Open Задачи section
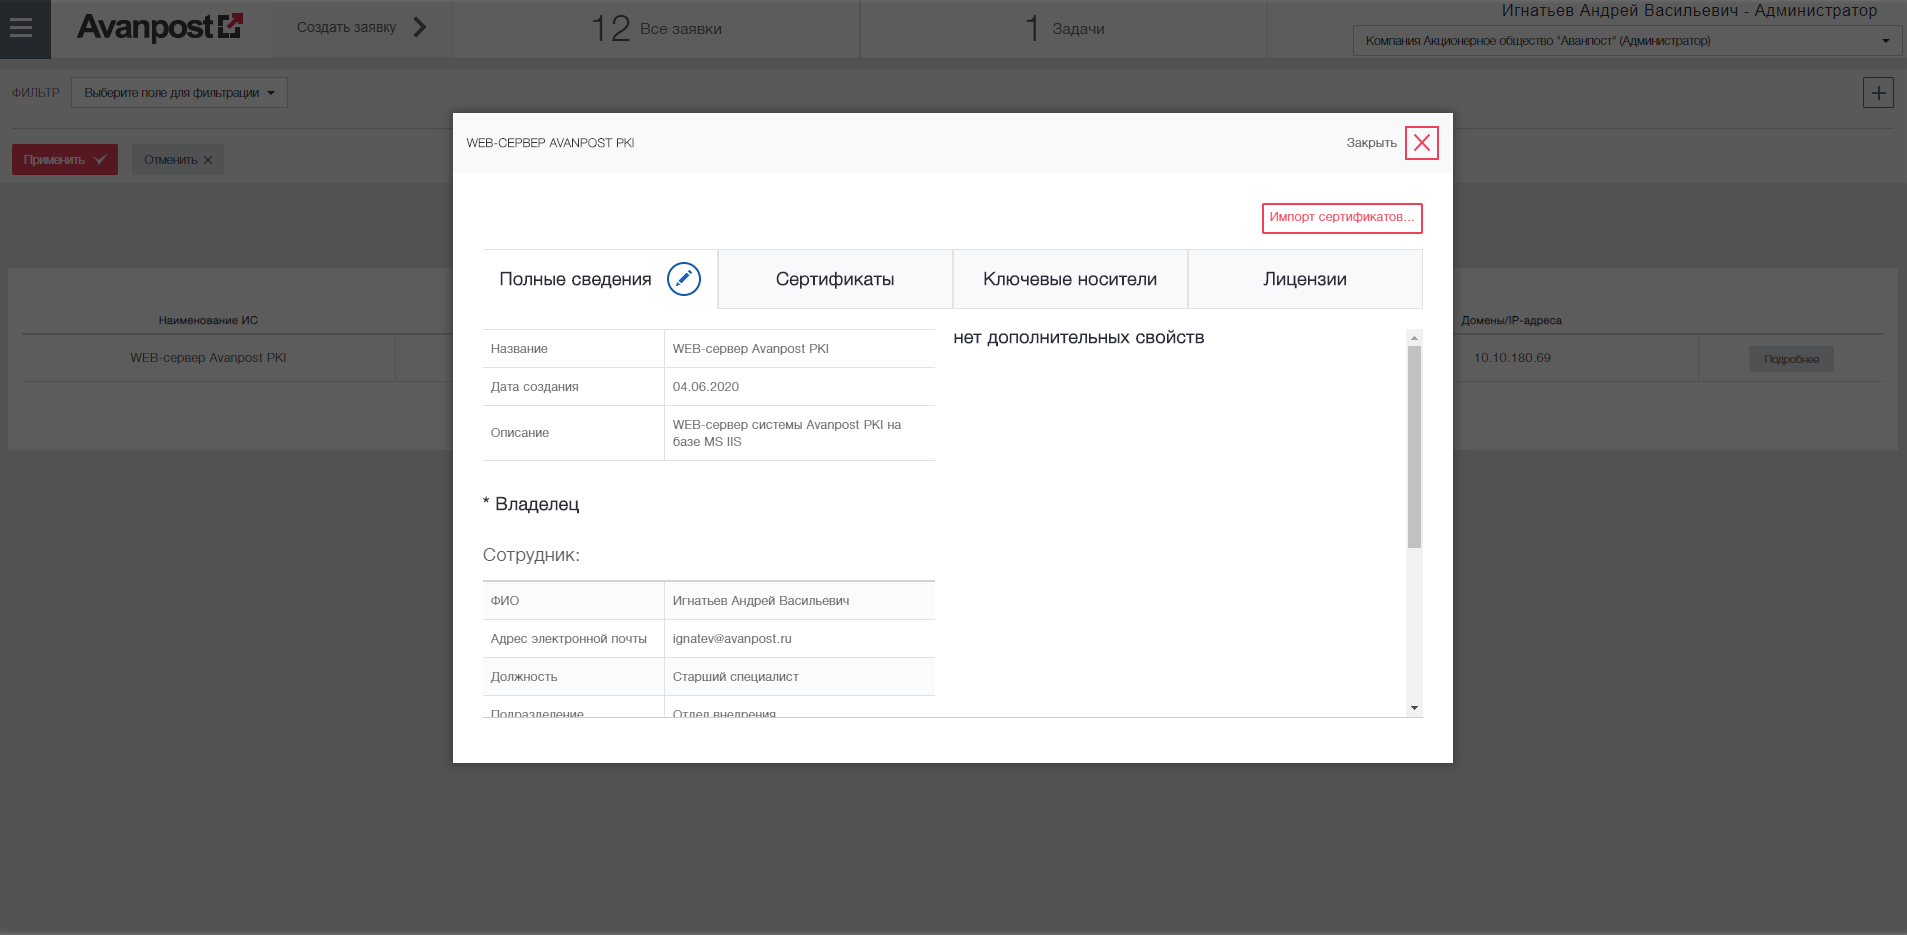This screenshot has width=1907, height=935. coord(1065,28)
